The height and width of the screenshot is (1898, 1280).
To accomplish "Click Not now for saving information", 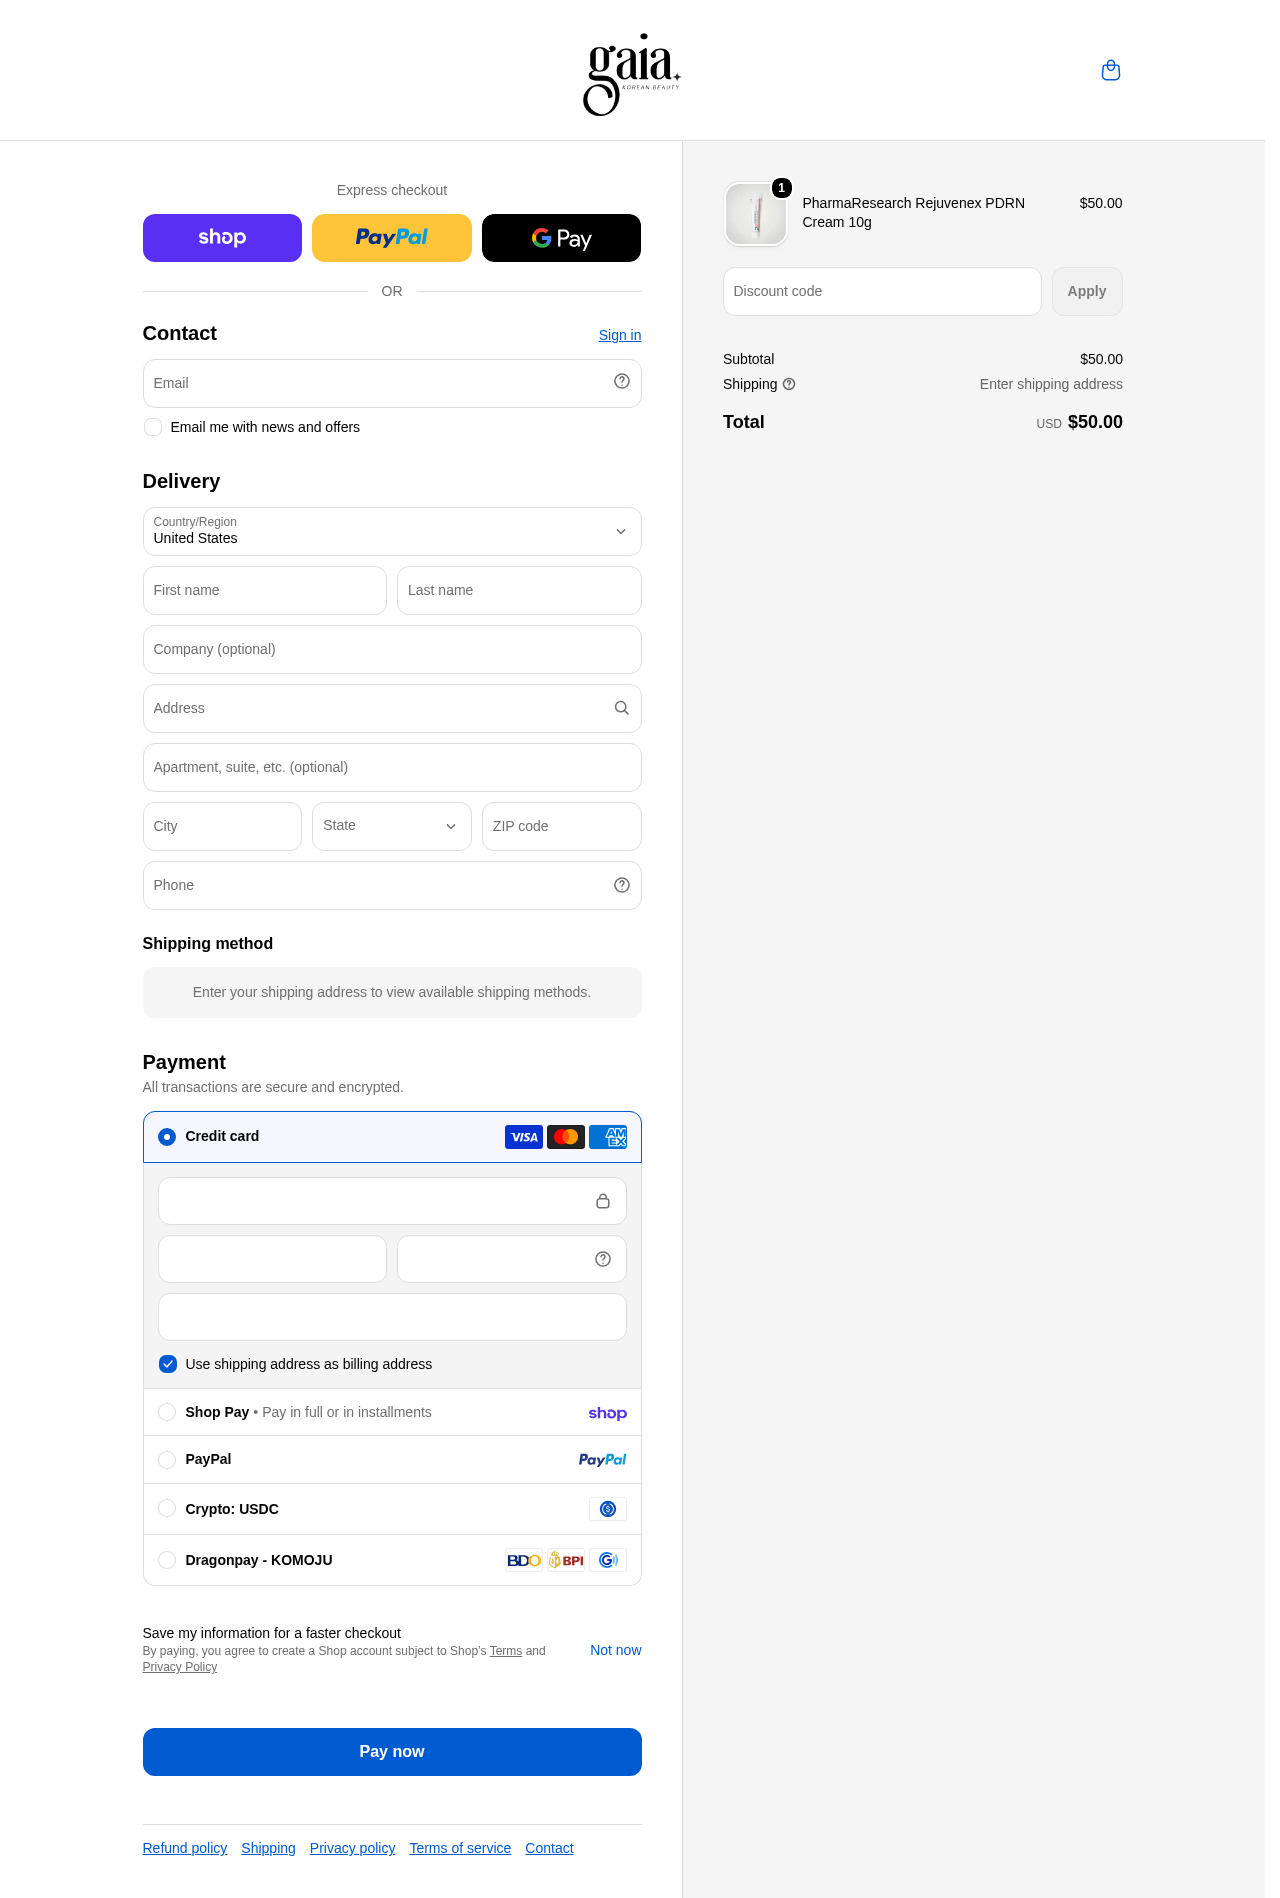I will (x=616, y=1650).
